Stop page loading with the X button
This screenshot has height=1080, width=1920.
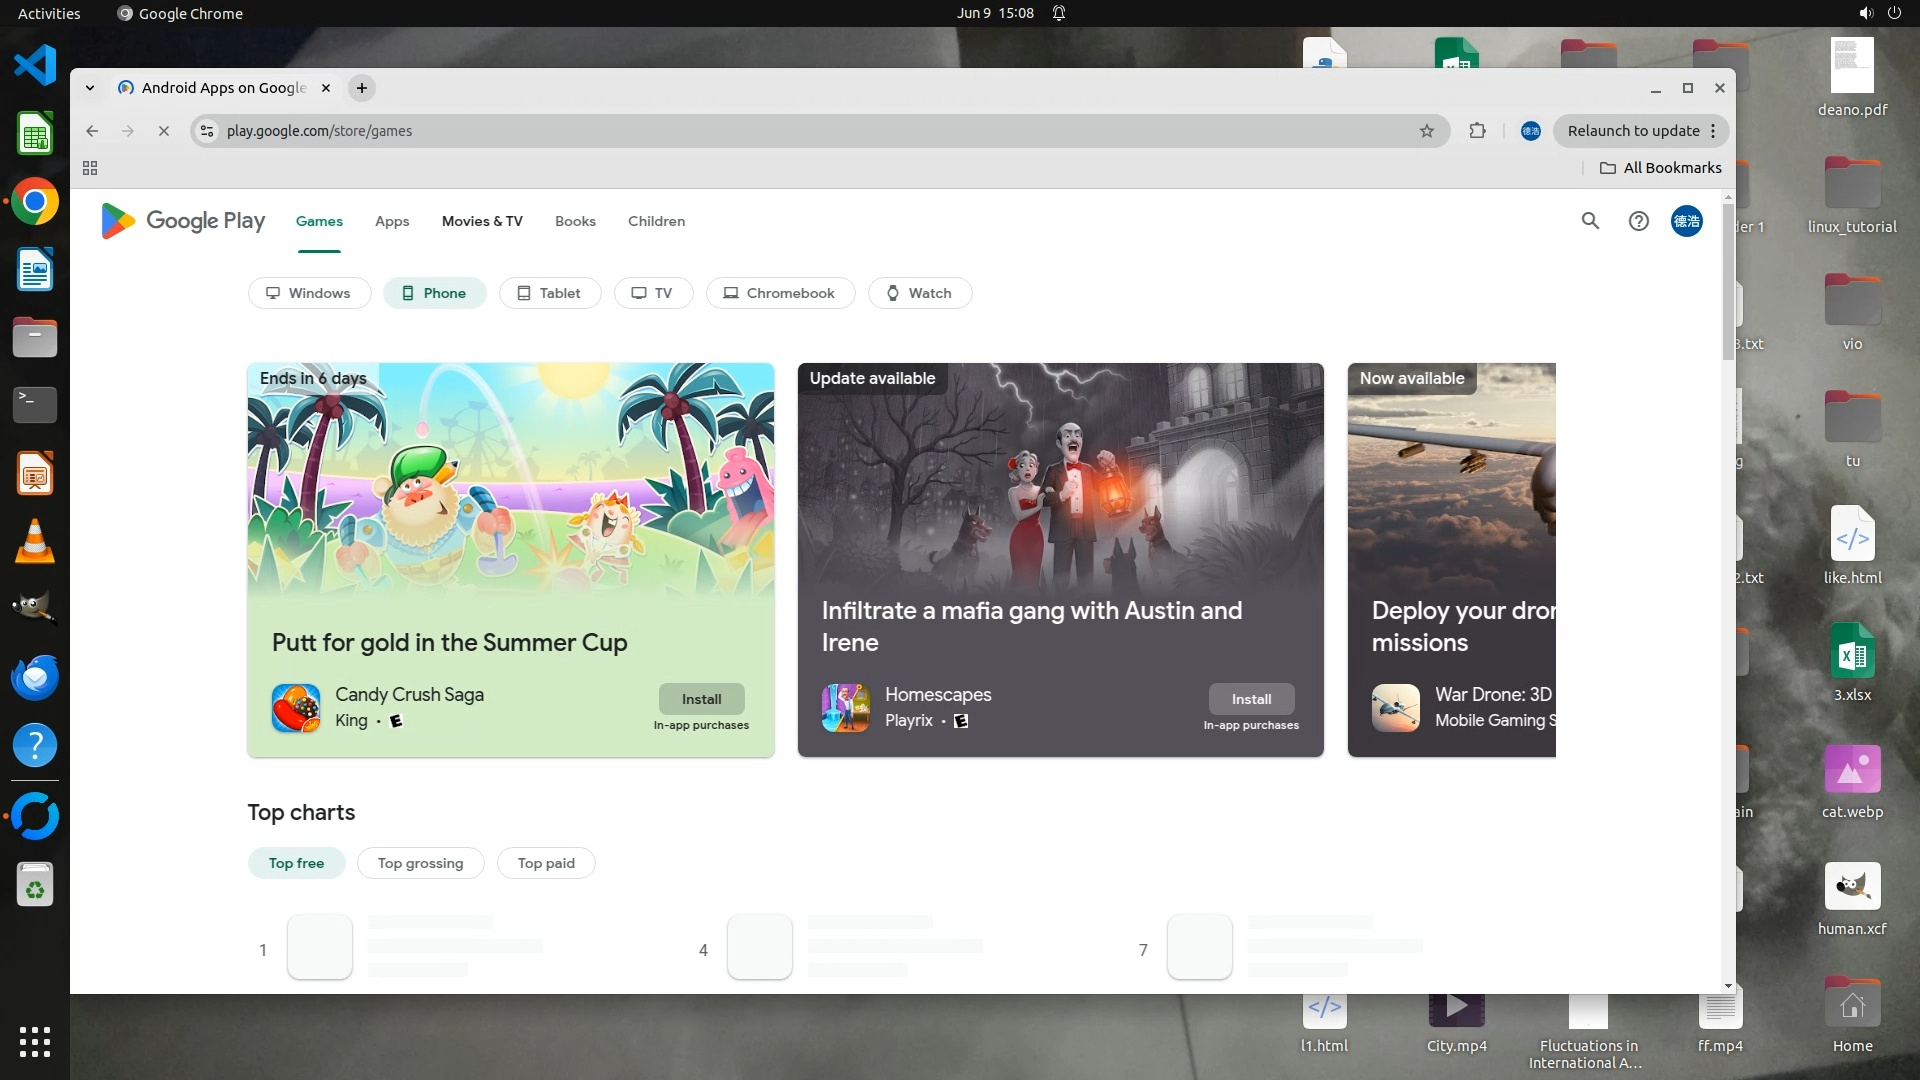[164, 131]
